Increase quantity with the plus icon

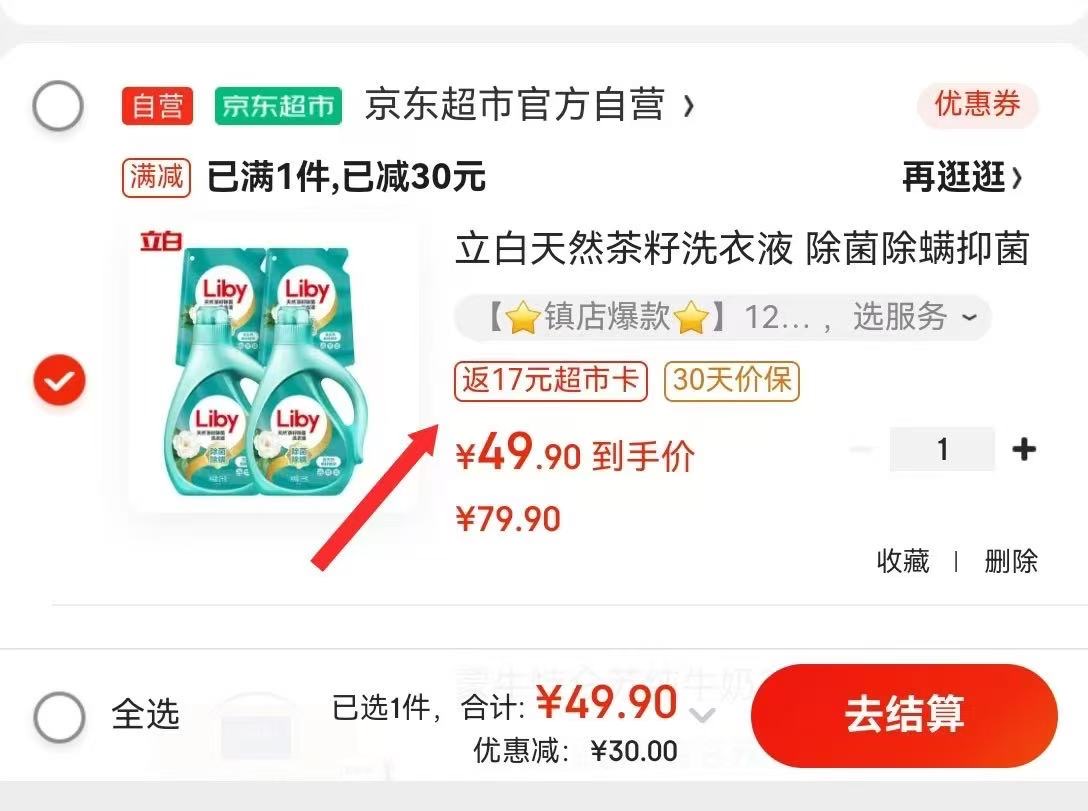(x=1024, y=449)
